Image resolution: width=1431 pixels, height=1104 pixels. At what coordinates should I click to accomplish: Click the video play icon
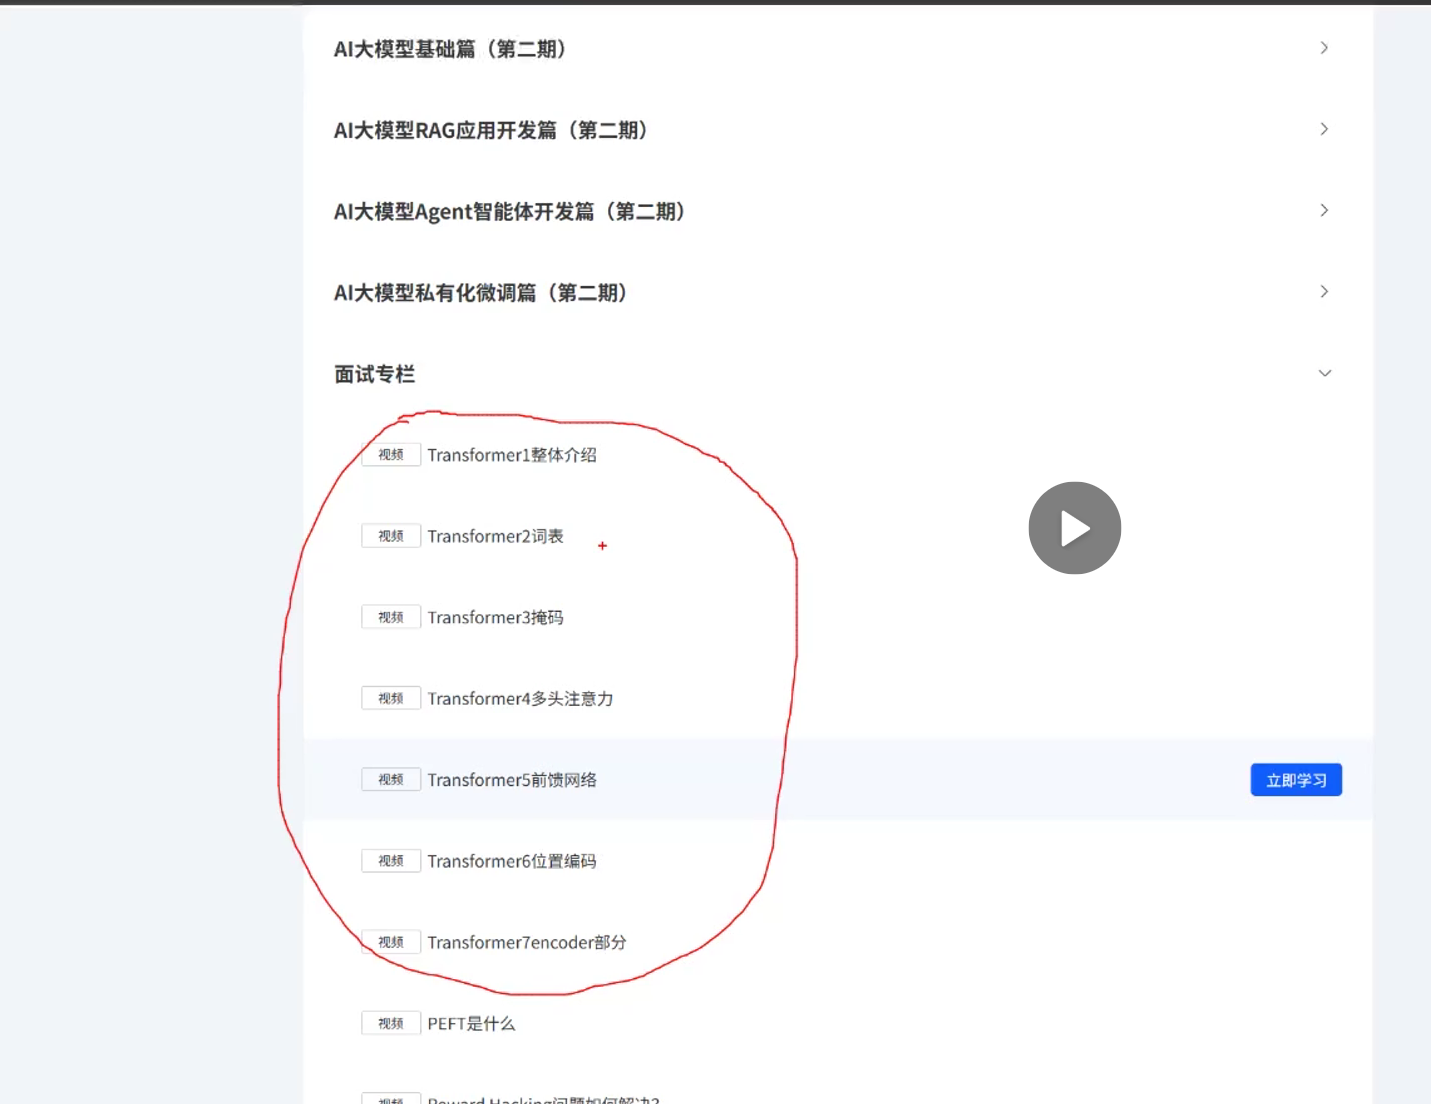[x=1074, y=527]
